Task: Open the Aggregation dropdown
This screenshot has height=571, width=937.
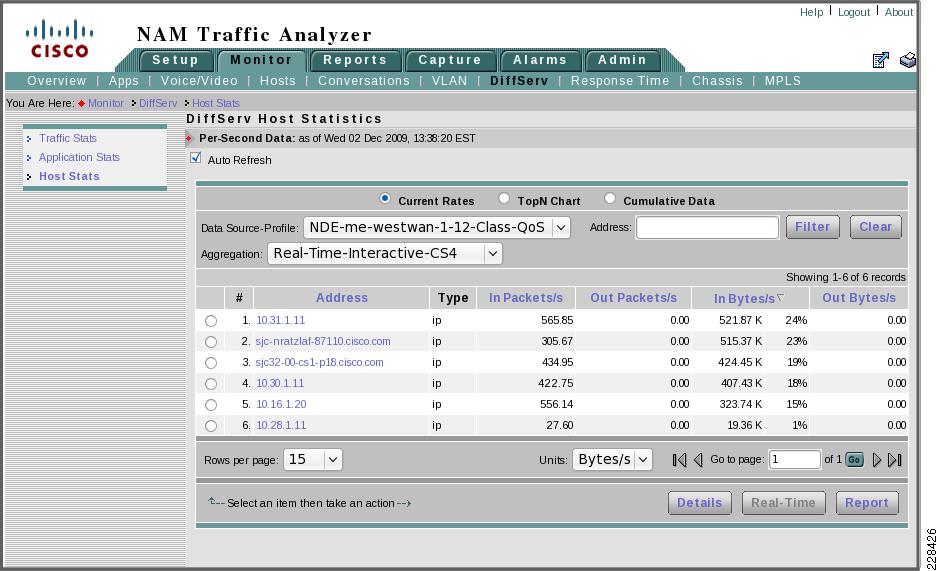Action: click(x=385, y=253)
